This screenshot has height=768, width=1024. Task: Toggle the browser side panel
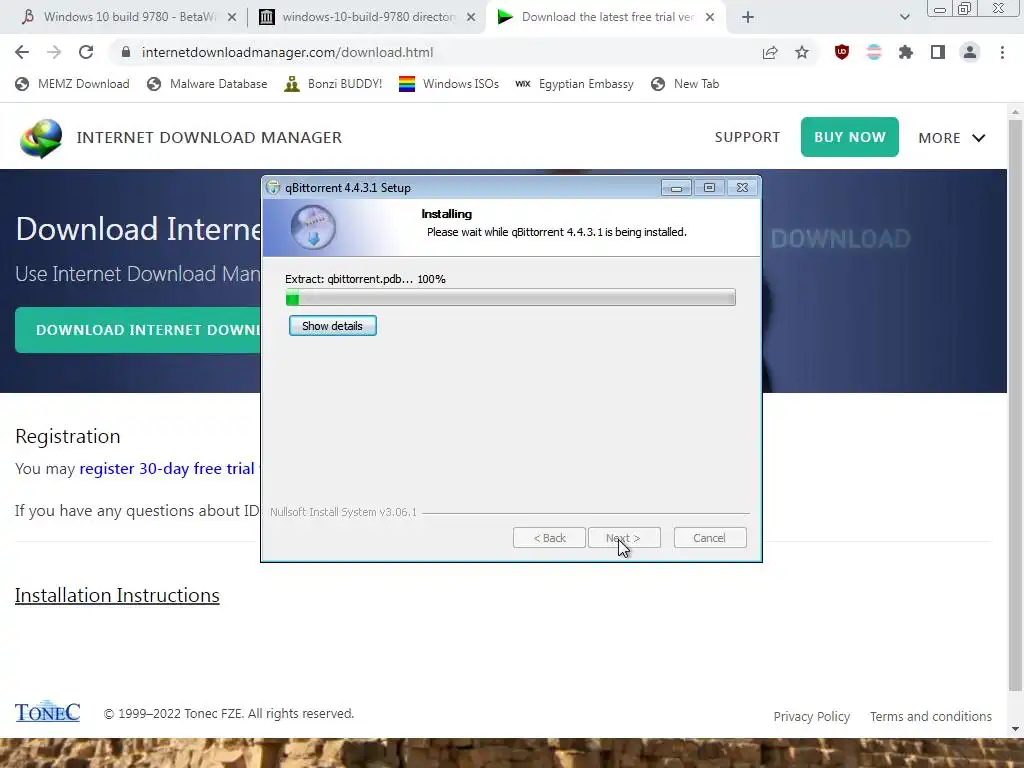tap(938, 52)
